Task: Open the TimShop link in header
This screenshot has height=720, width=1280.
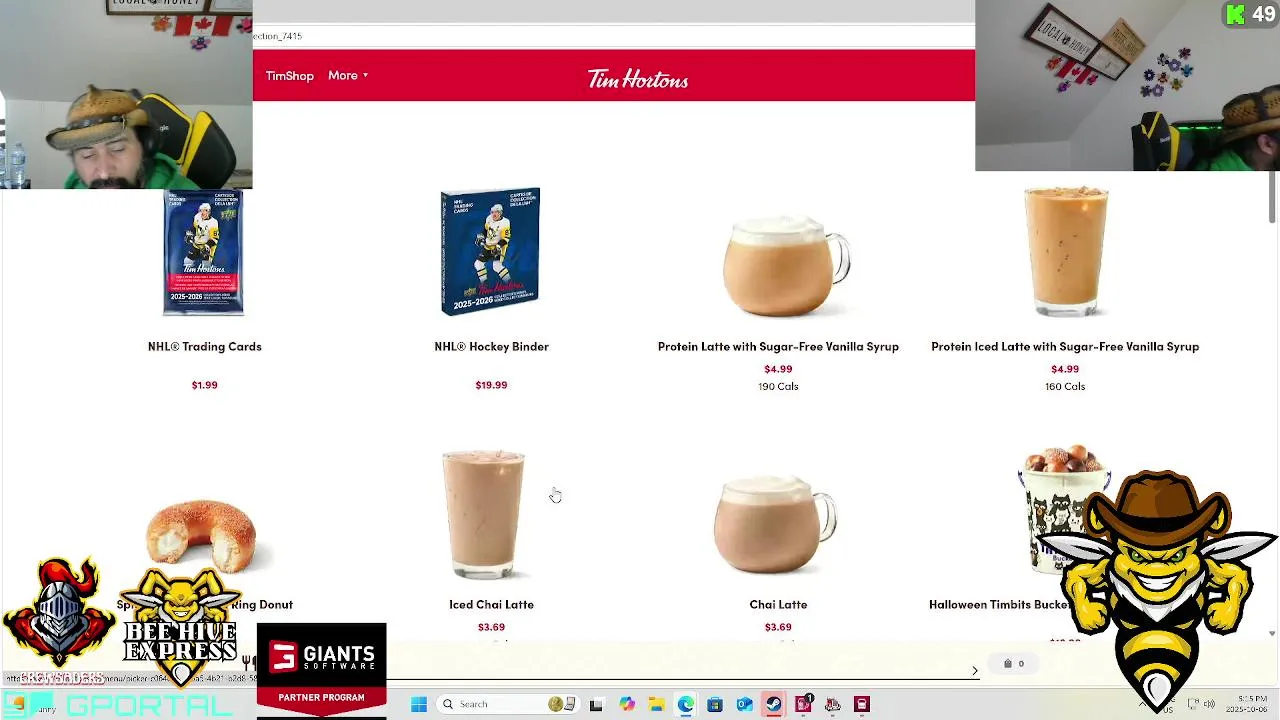Action: 289,76
